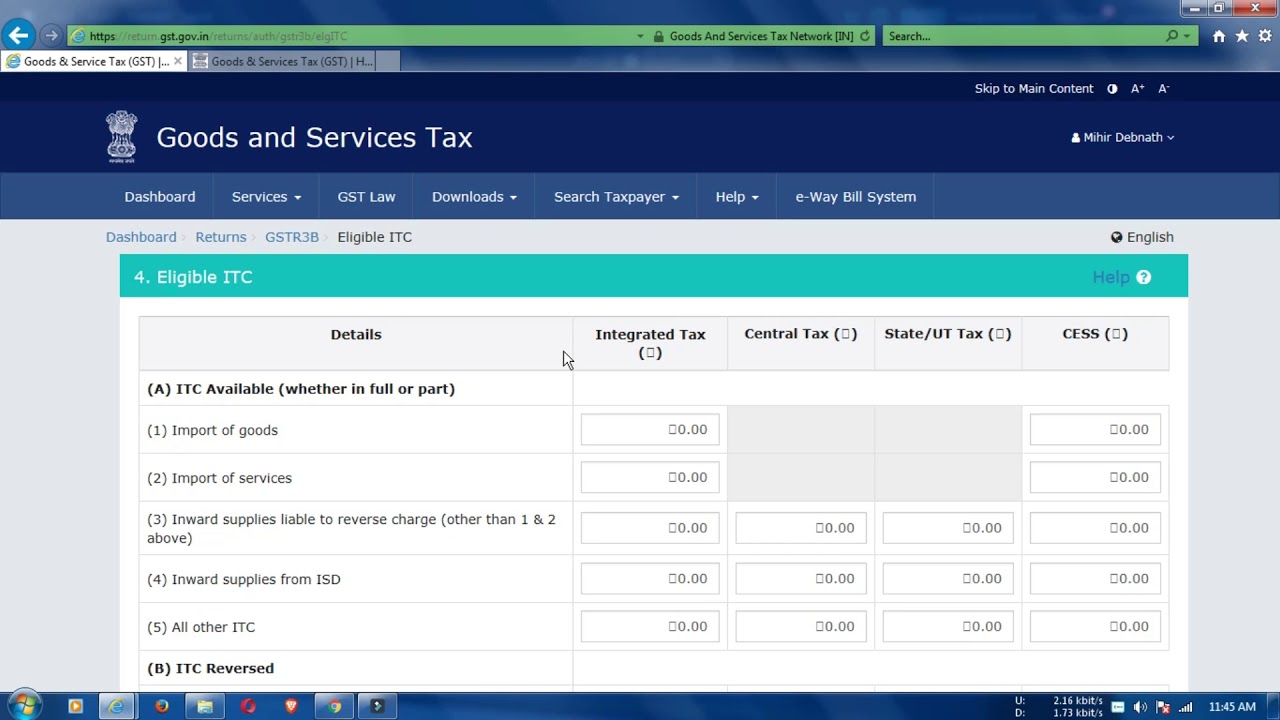Click the browser Back arrow button
This screenshot has height=720, width=1280.
18,36
